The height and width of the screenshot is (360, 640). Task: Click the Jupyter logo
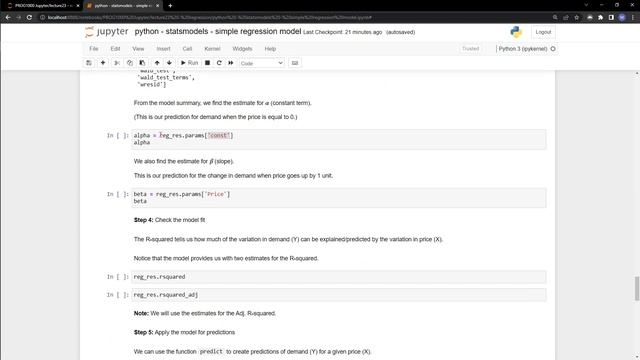(107, 32)
